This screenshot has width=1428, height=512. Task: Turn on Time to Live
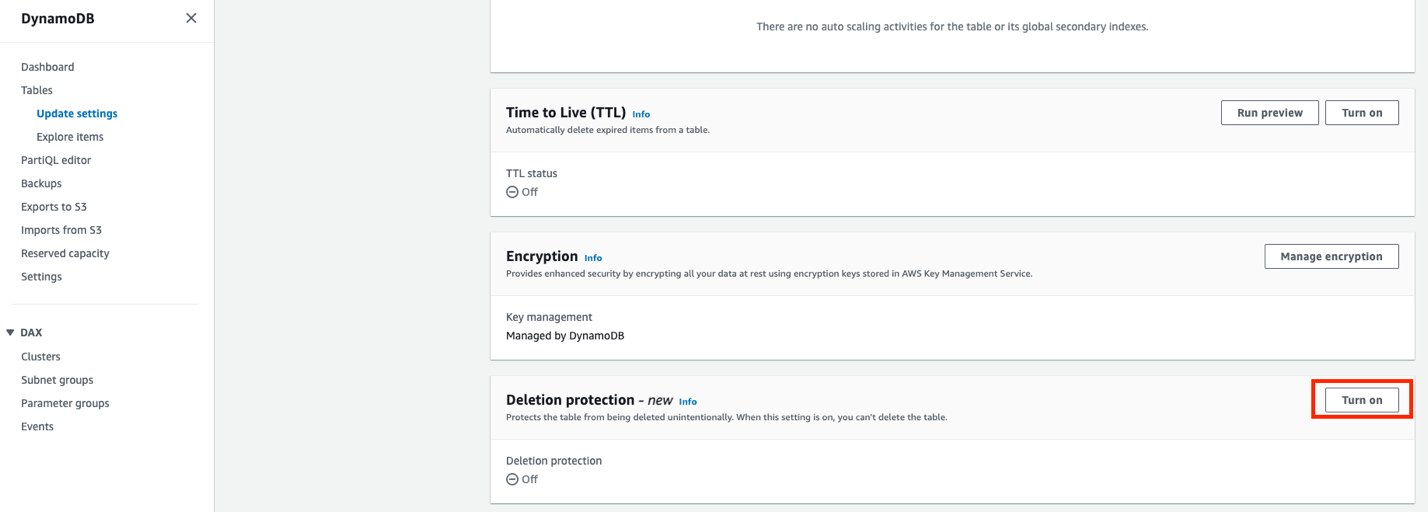point(1361,113)
